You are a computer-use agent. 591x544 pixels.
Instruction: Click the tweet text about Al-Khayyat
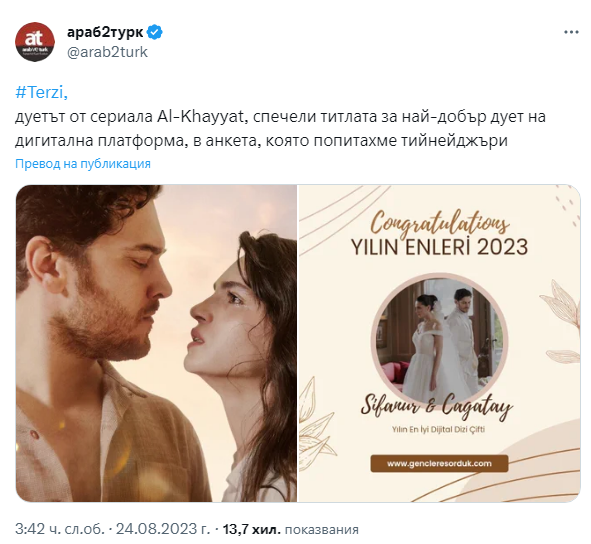pos(280,129)
